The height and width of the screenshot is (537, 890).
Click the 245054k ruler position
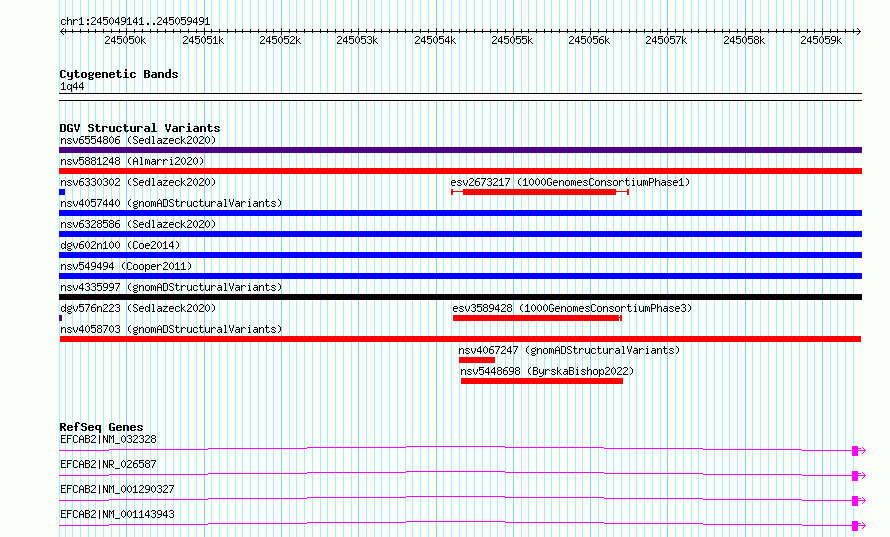click(435, 40)
